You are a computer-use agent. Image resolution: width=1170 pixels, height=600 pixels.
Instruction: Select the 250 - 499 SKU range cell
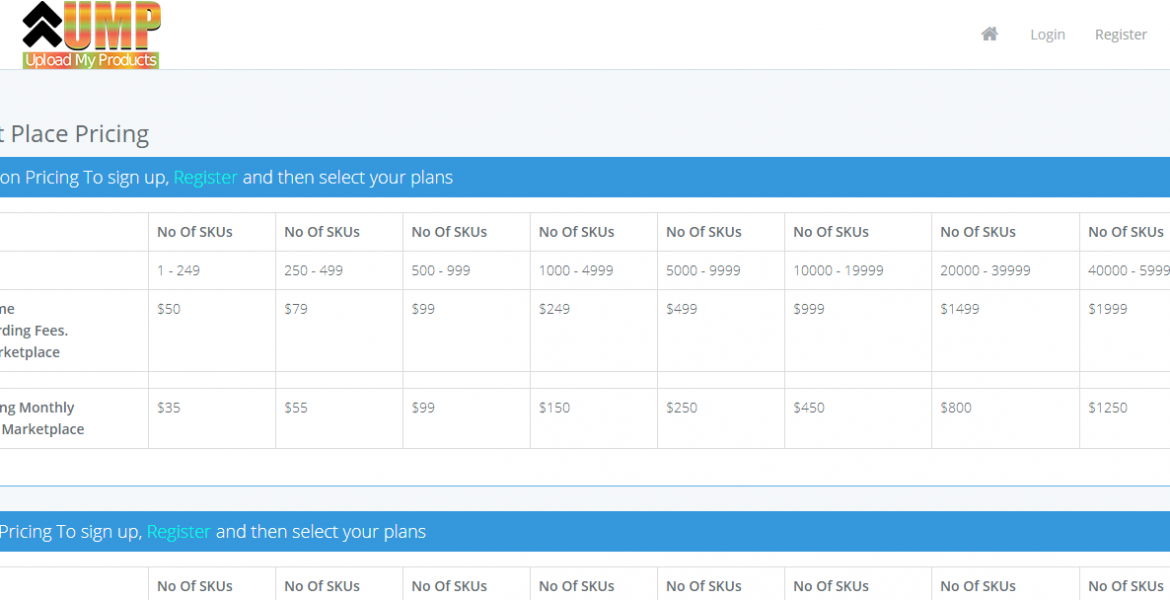tap(313, 270)
